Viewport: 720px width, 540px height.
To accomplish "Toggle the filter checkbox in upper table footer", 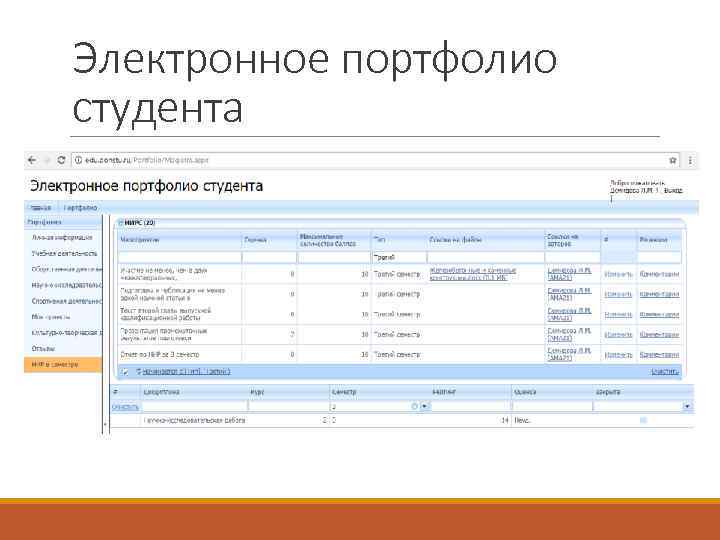I will (x=124, y=371).
